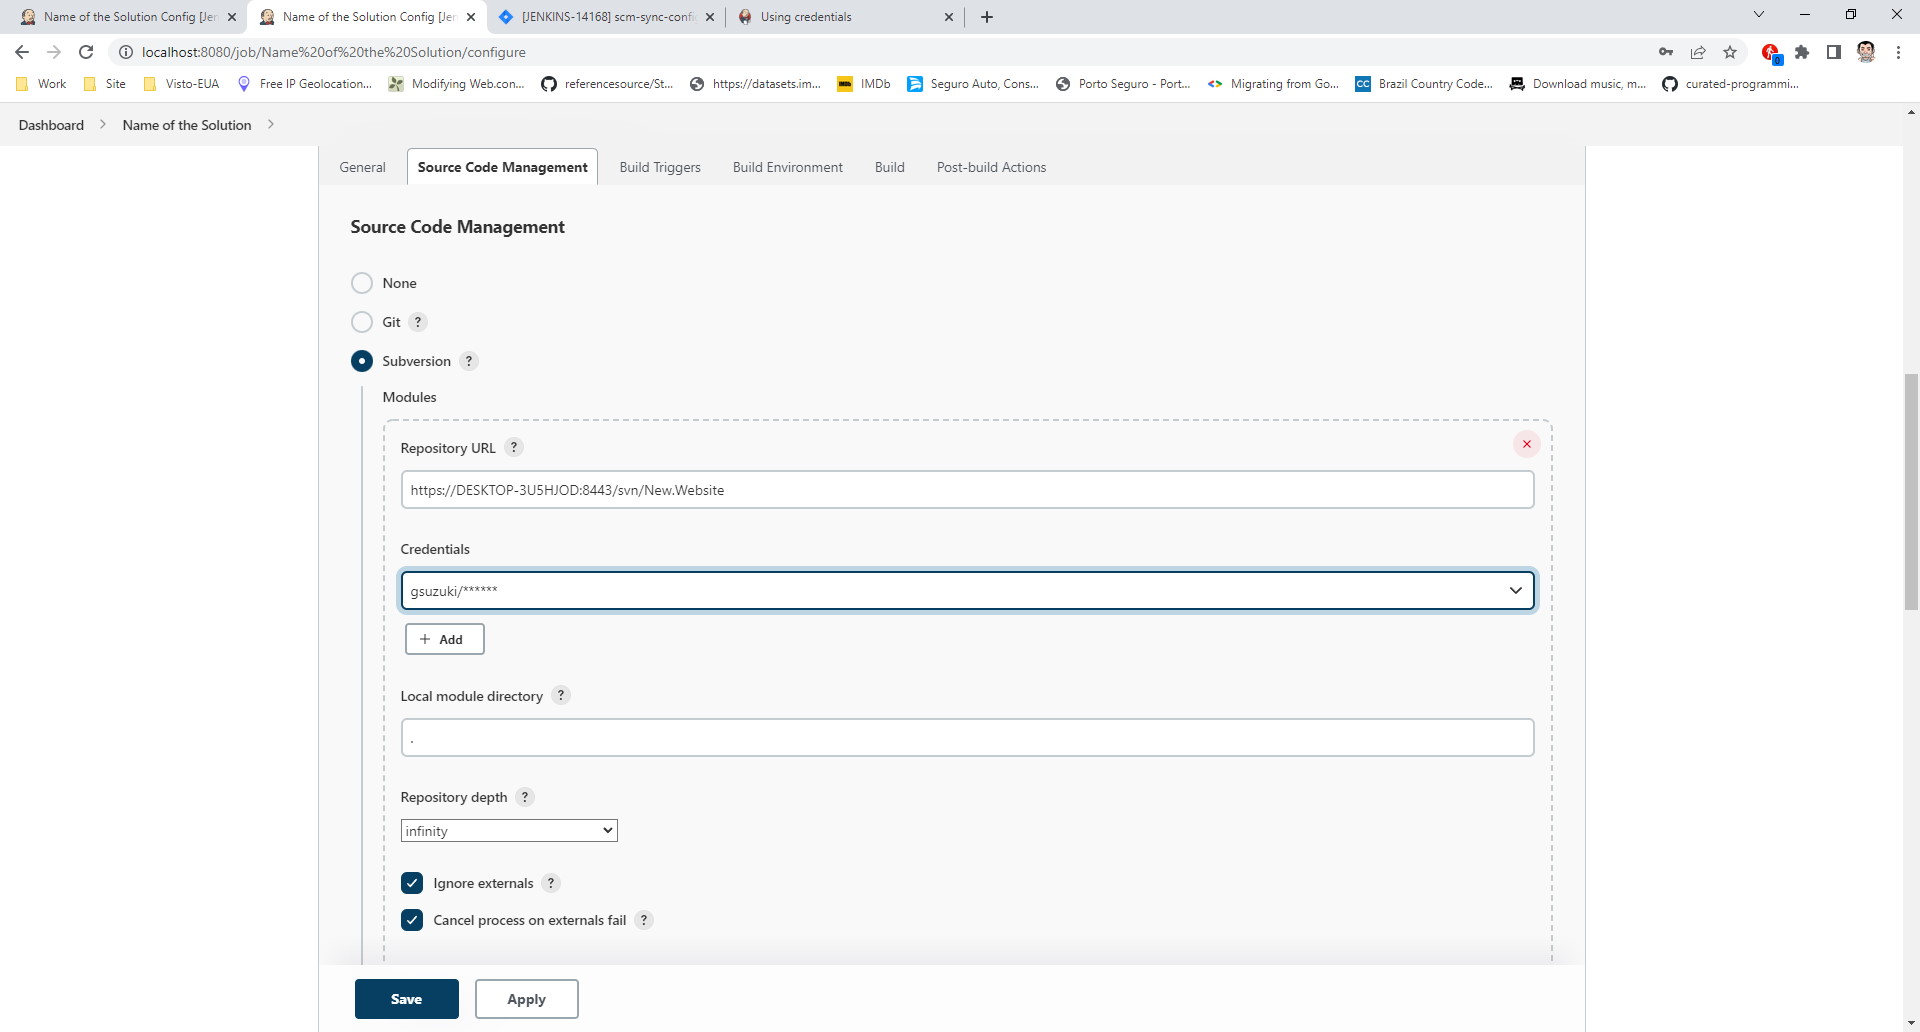Switch to Source Code Management tab
Image resolution: width=1920 pixels, height=1032 pixels.
point(502,167)
